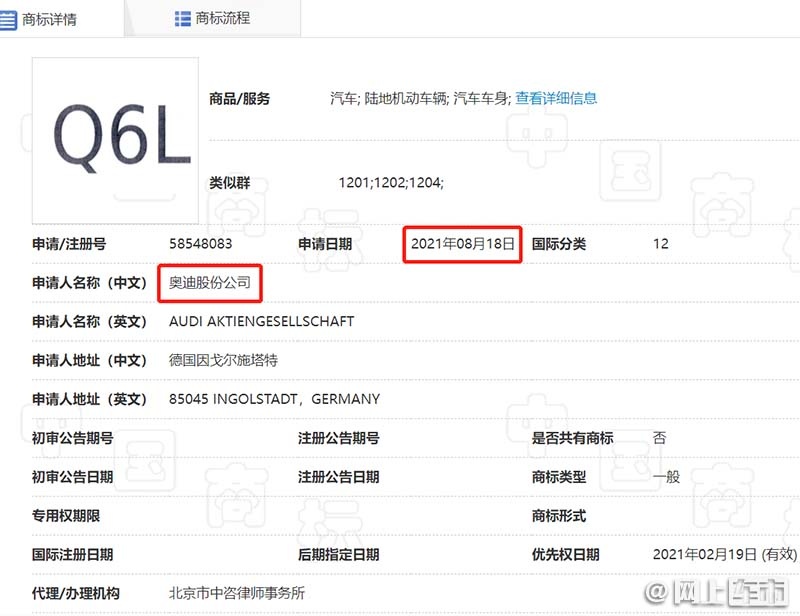Select the application date 2021年08月18日

point(463,244)
